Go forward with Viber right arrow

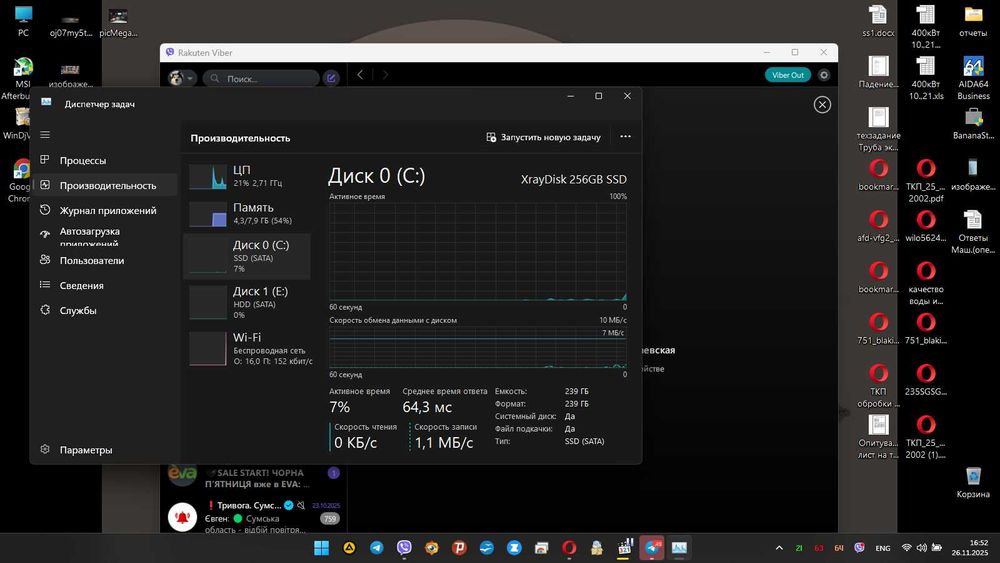(x=385, y=75)
